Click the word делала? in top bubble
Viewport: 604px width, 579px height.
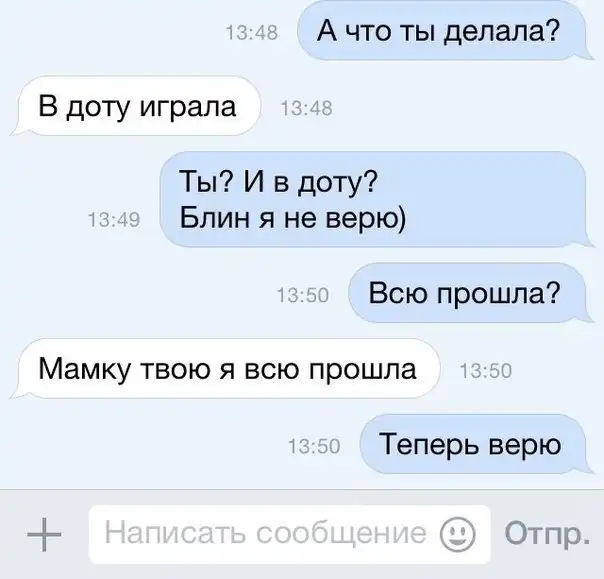pyautogui.click(x=502, y=31)
